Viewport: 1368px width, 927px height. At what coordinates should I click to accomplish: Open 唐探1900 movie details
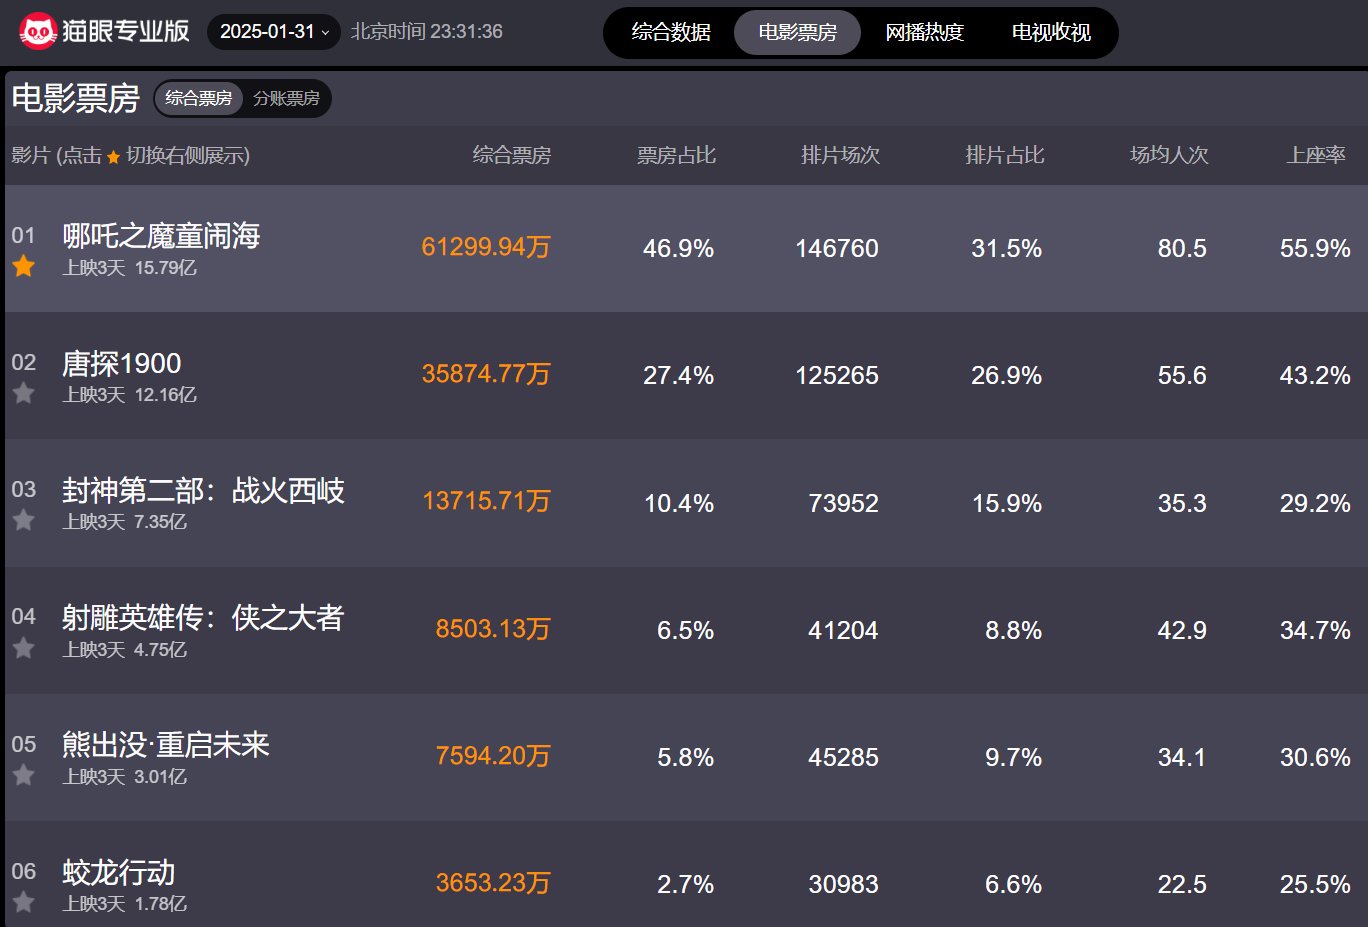(x=119, y=363)
